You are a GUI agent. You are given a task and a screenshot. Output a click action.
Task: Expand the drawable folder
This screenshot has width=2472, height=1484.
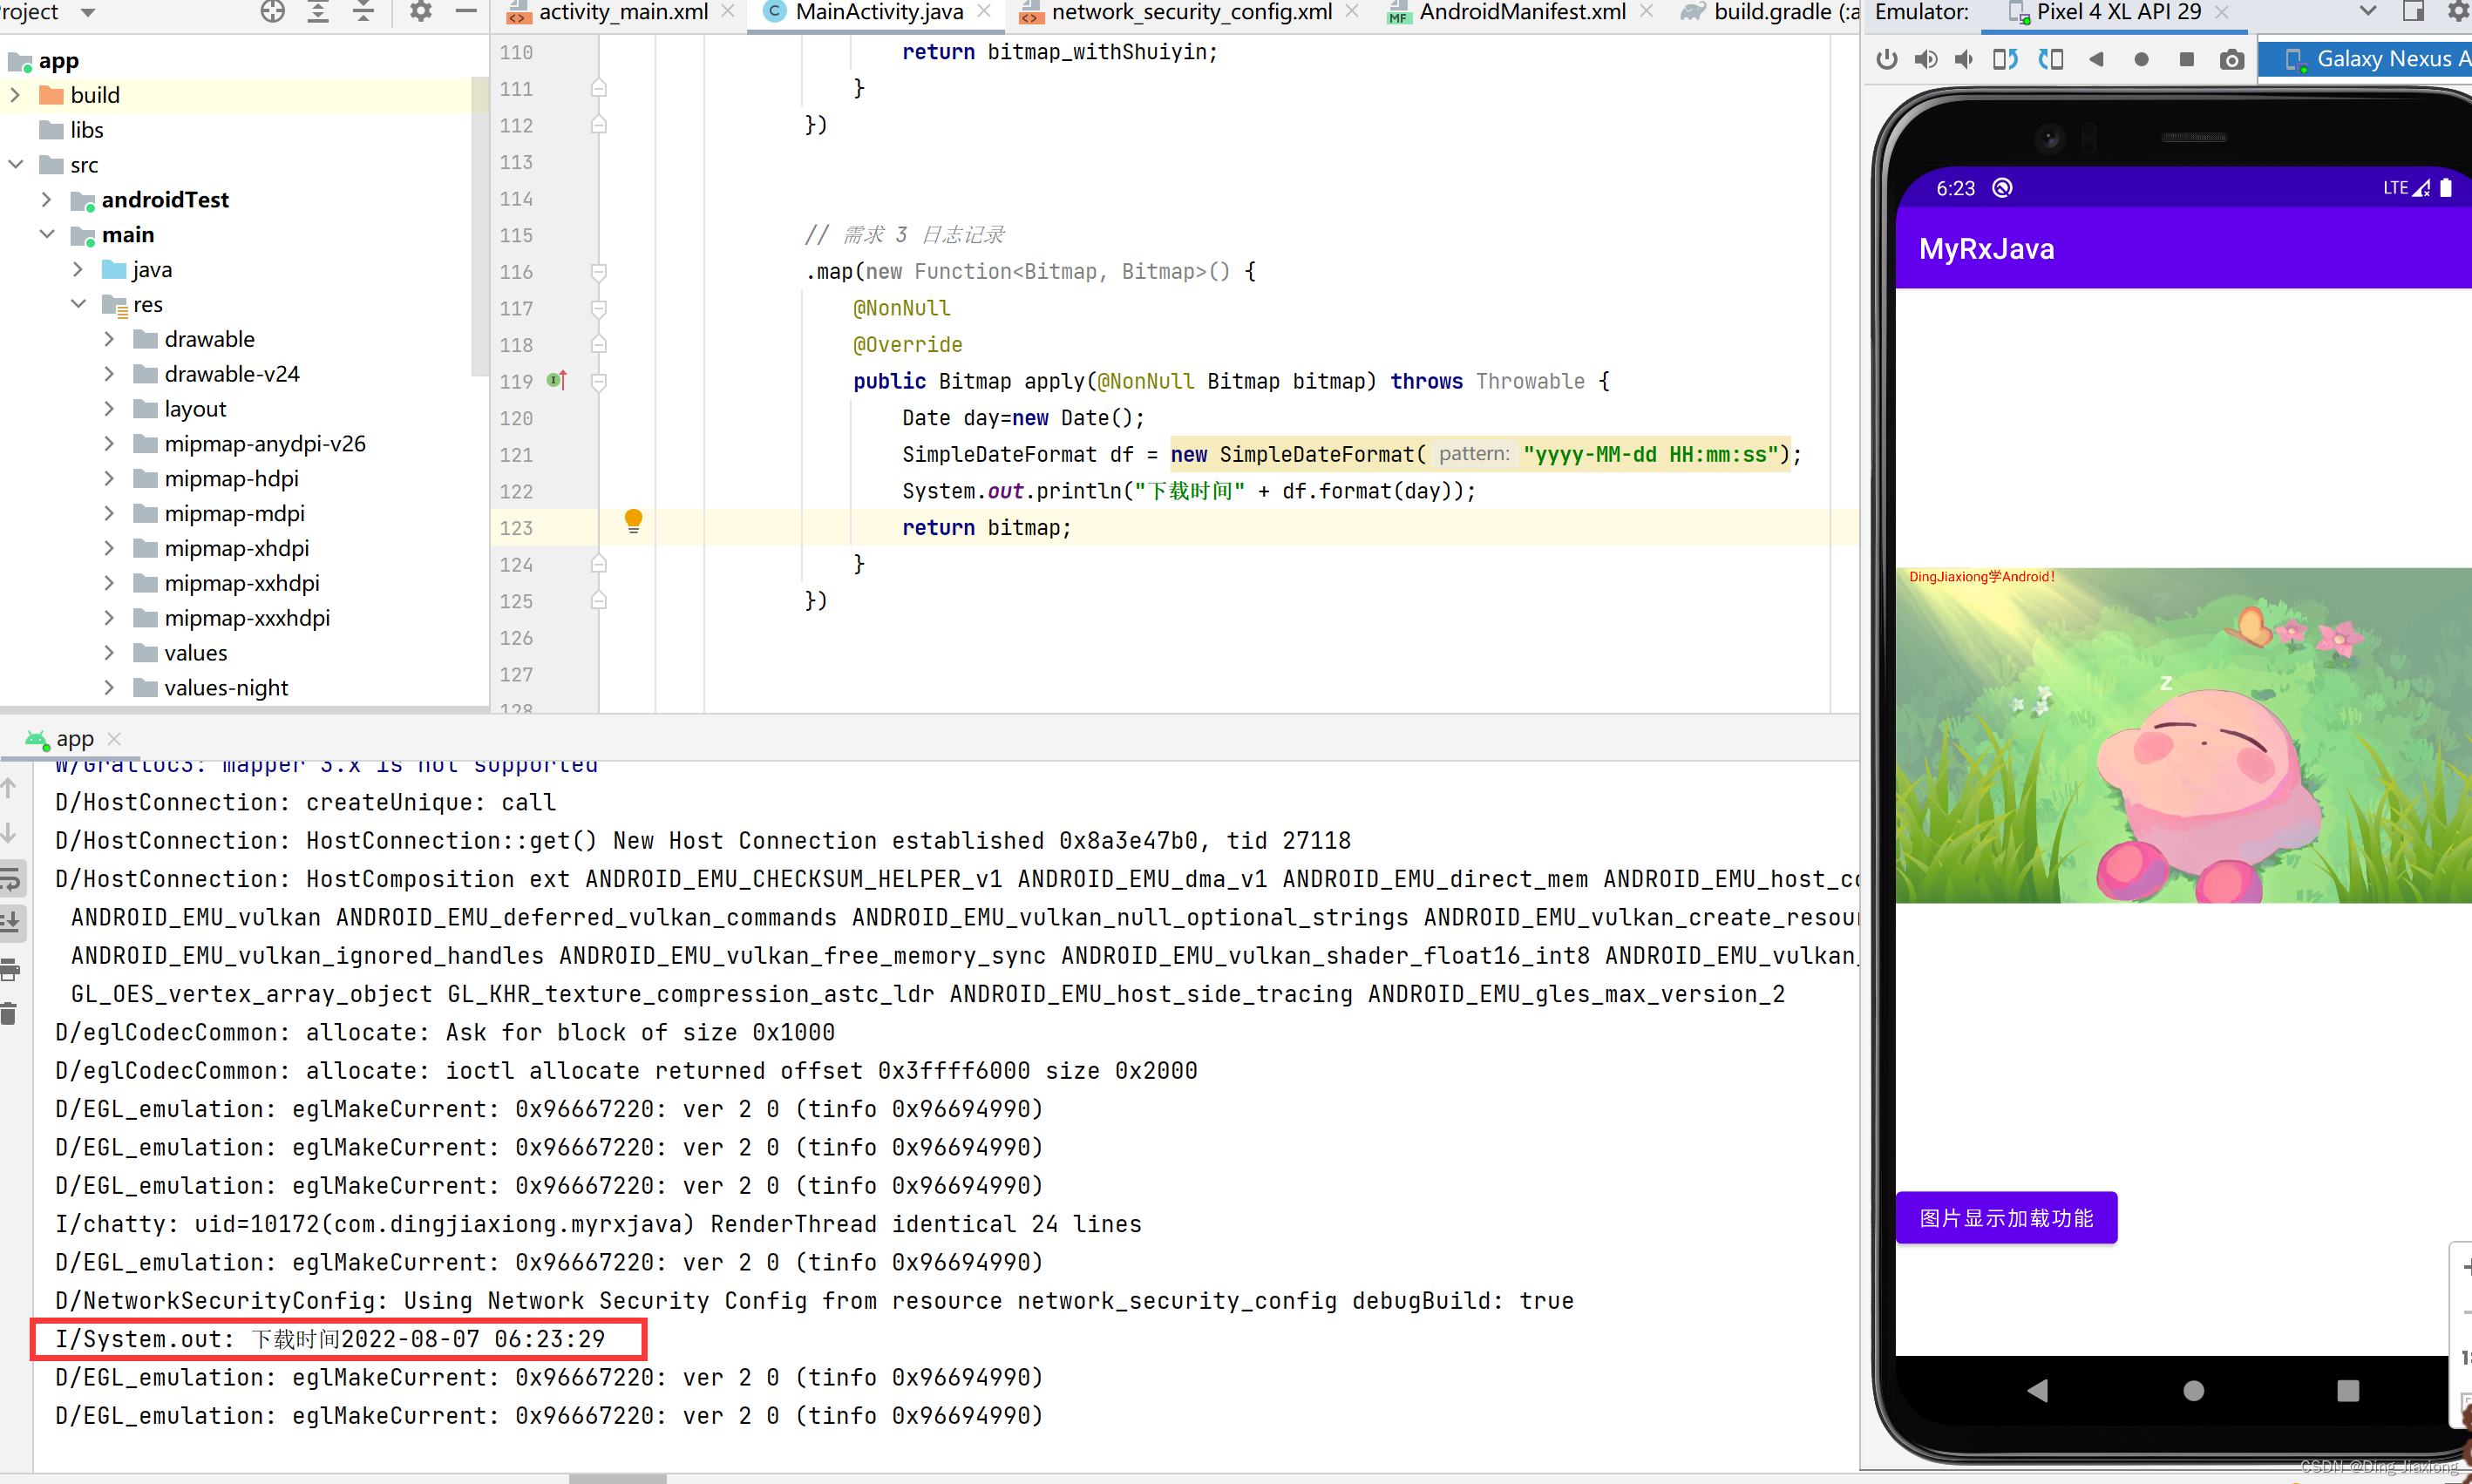109,339
